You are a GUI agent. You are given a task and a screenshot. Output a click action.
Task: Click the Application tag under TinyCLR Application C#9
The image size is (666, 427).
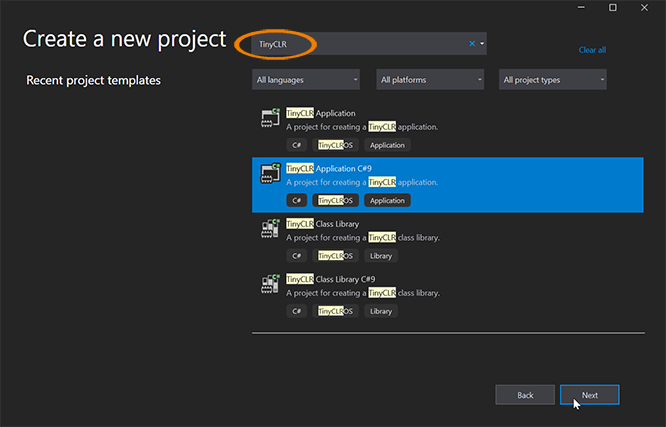[387, 200]
